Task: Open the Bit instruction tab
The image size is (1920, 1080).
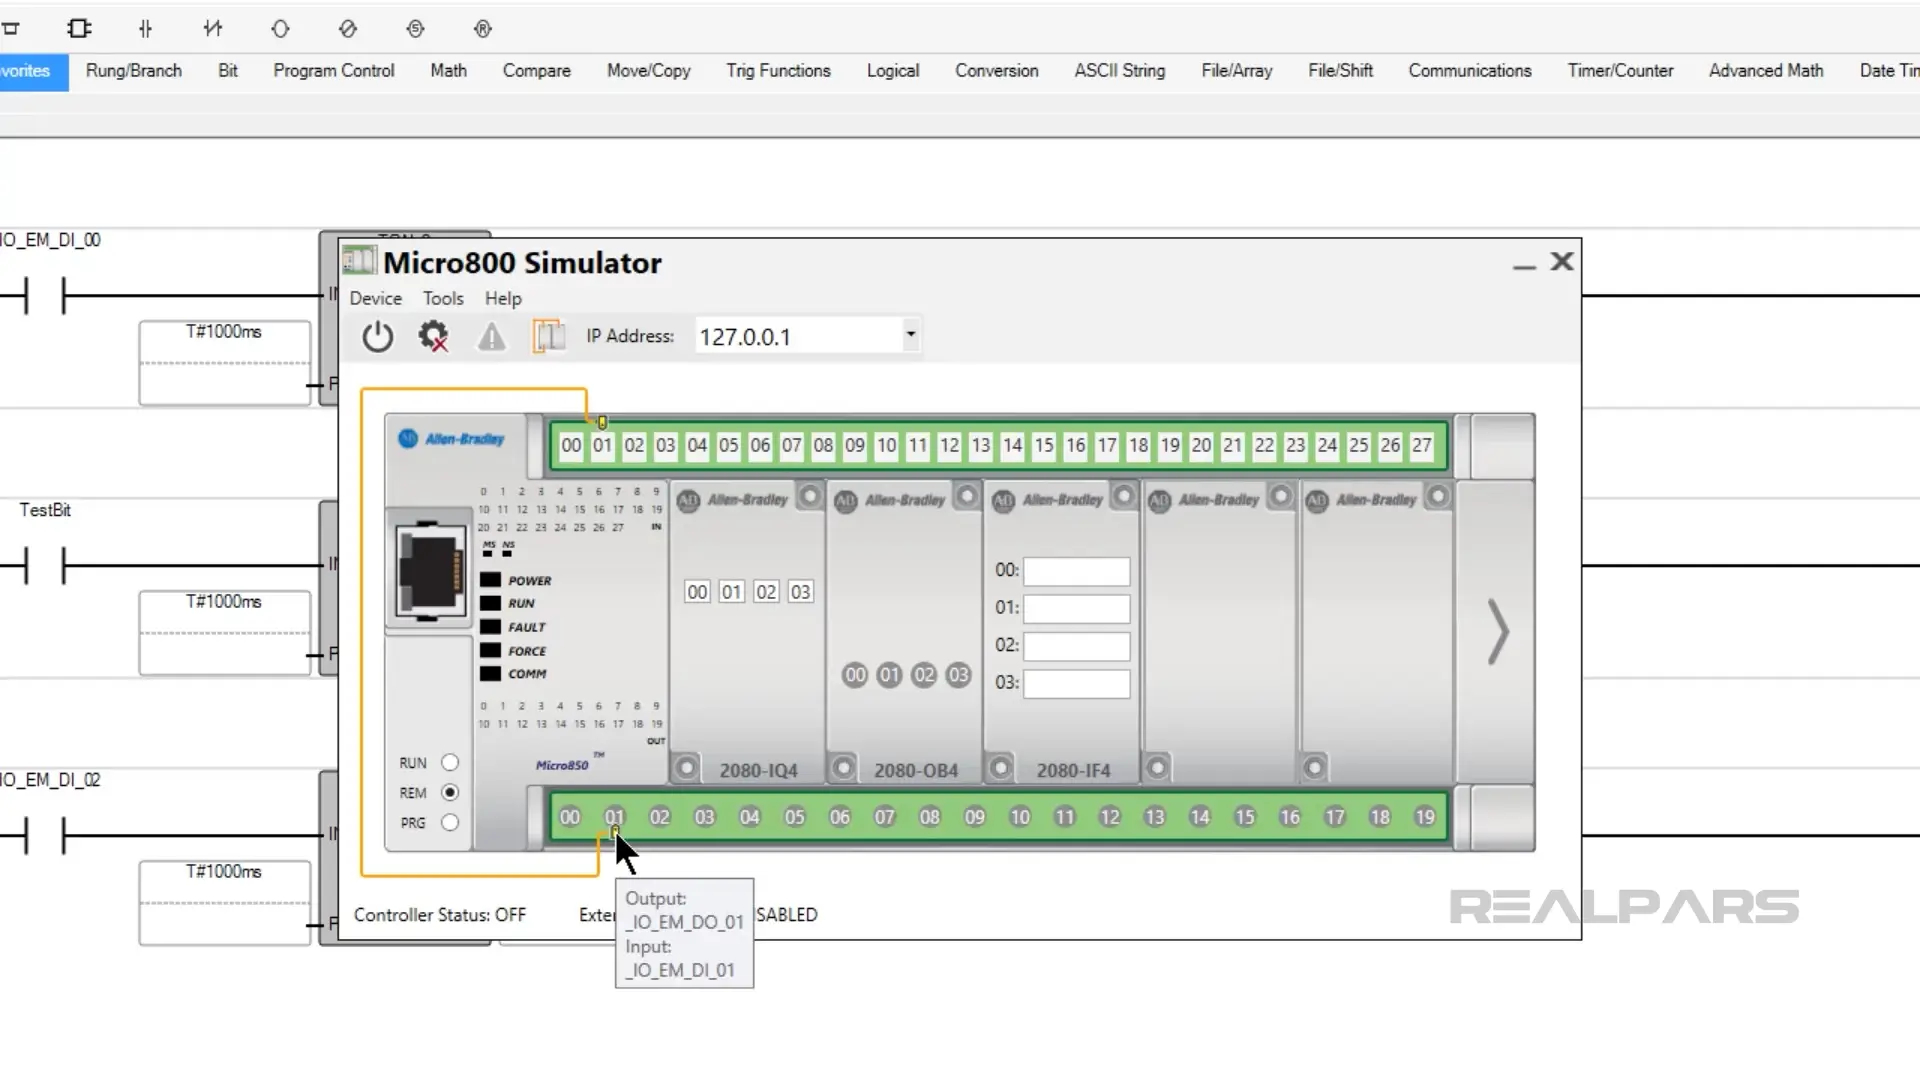Action: click(228, 71)
